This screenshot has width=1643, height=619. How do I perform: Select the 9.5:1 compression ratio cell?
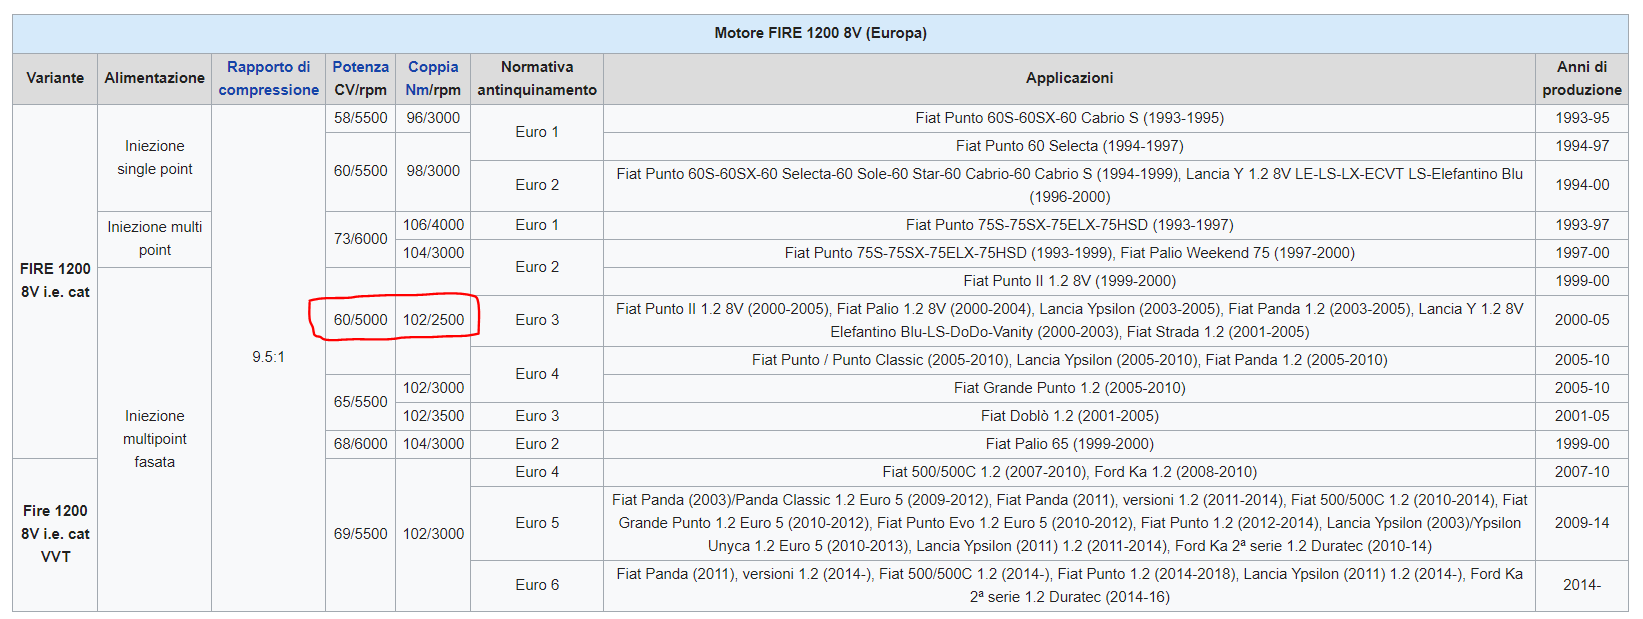click(x=268, y=357)
